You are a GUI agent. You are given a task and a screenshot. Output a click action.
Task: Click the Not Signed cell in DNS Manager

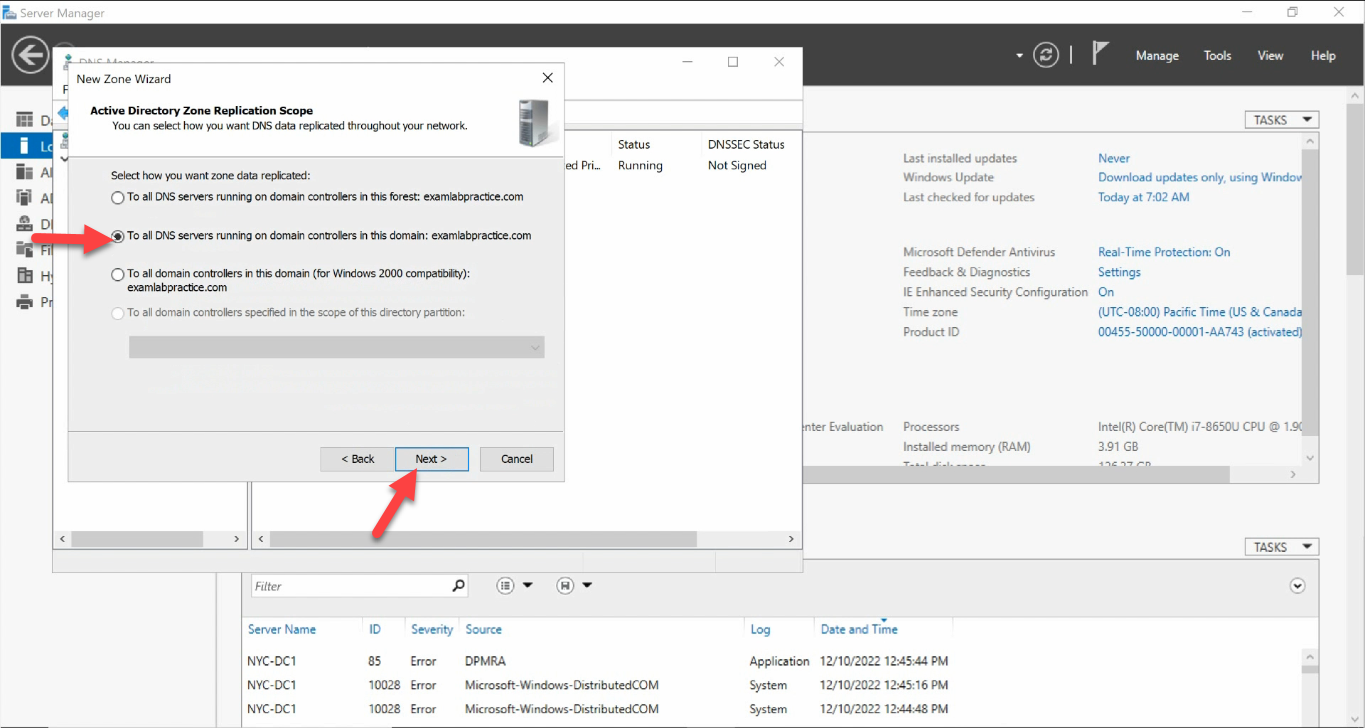(737, 166)
